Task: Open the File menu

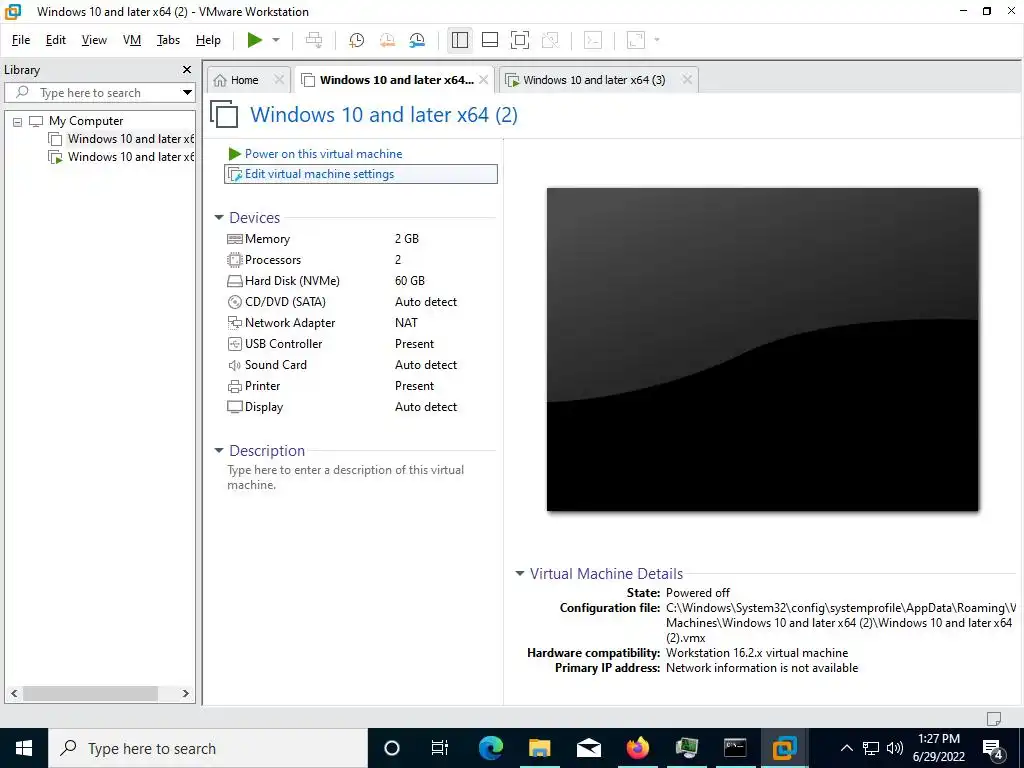Action: point(21,40)
